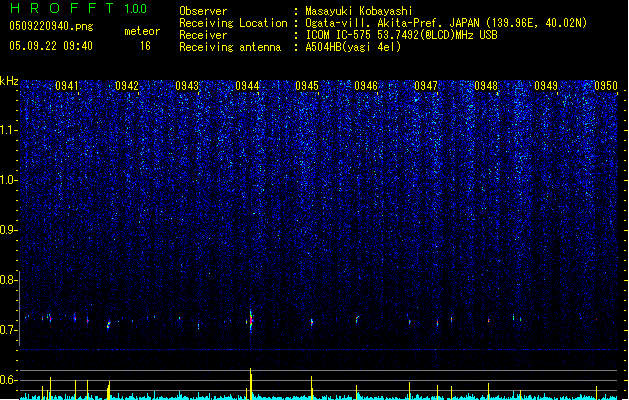Click the meteor echo just after 0945

click(312, 322)
